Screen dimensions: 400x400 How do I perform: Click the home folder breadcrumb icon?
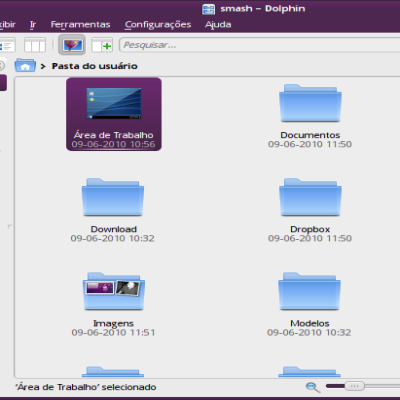pyautogui.click(x=25, y=65)
